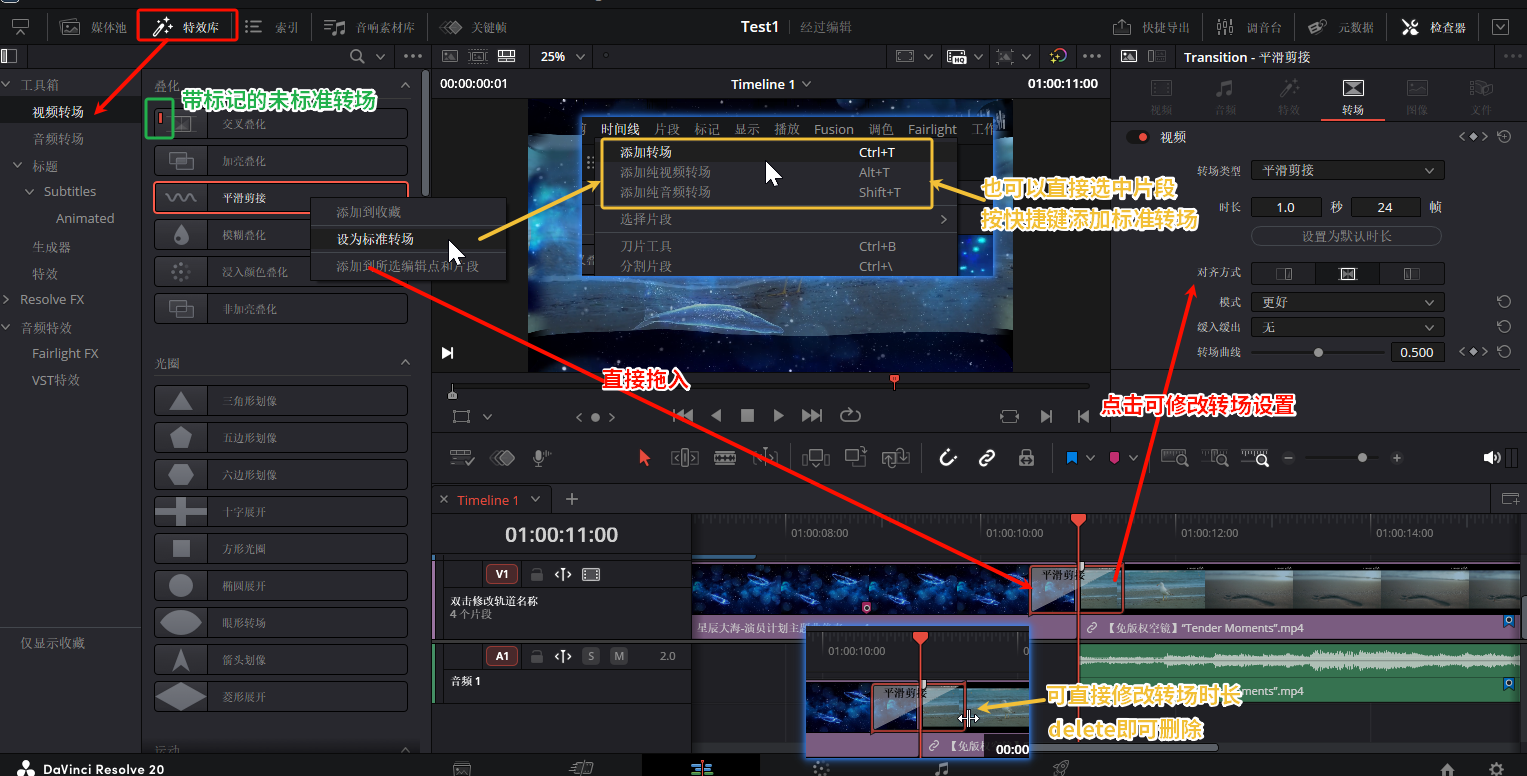The width and height of the screenshot is (1527, 776).
Task: Select the Trim Edit Mode tool
Action: pos(685,458)
